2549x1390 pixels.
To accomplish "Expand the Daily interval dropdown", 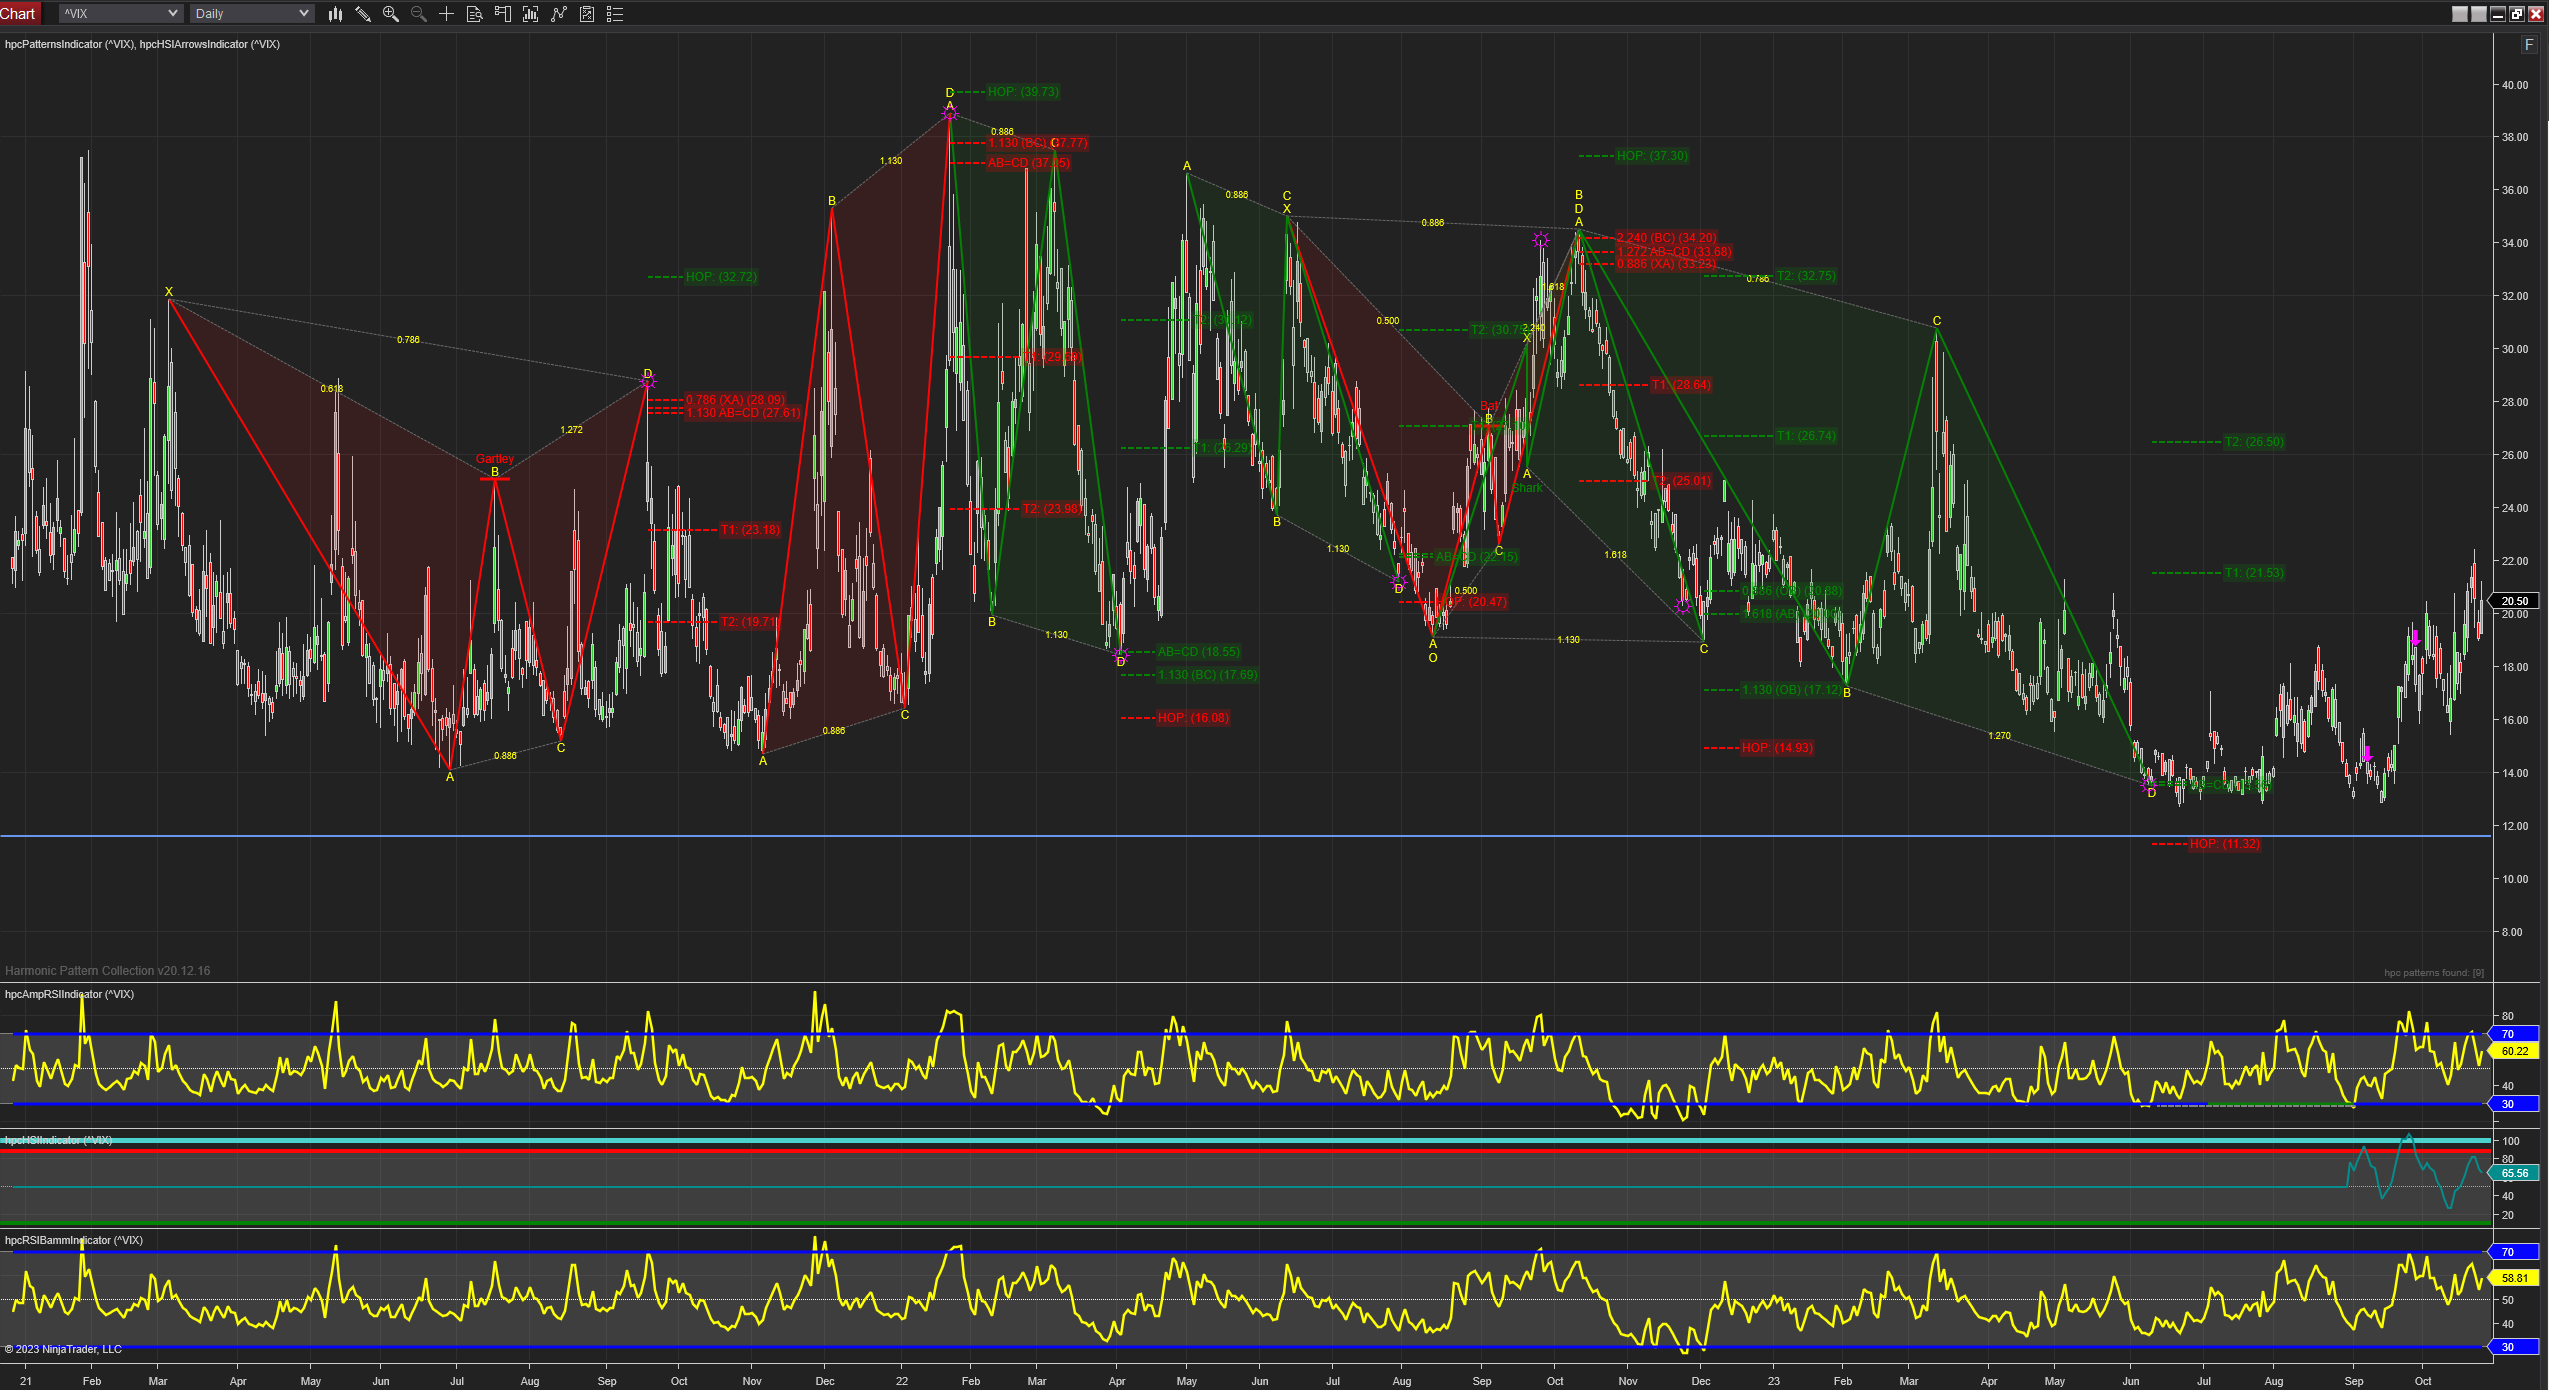I will (x=303, y=14).
